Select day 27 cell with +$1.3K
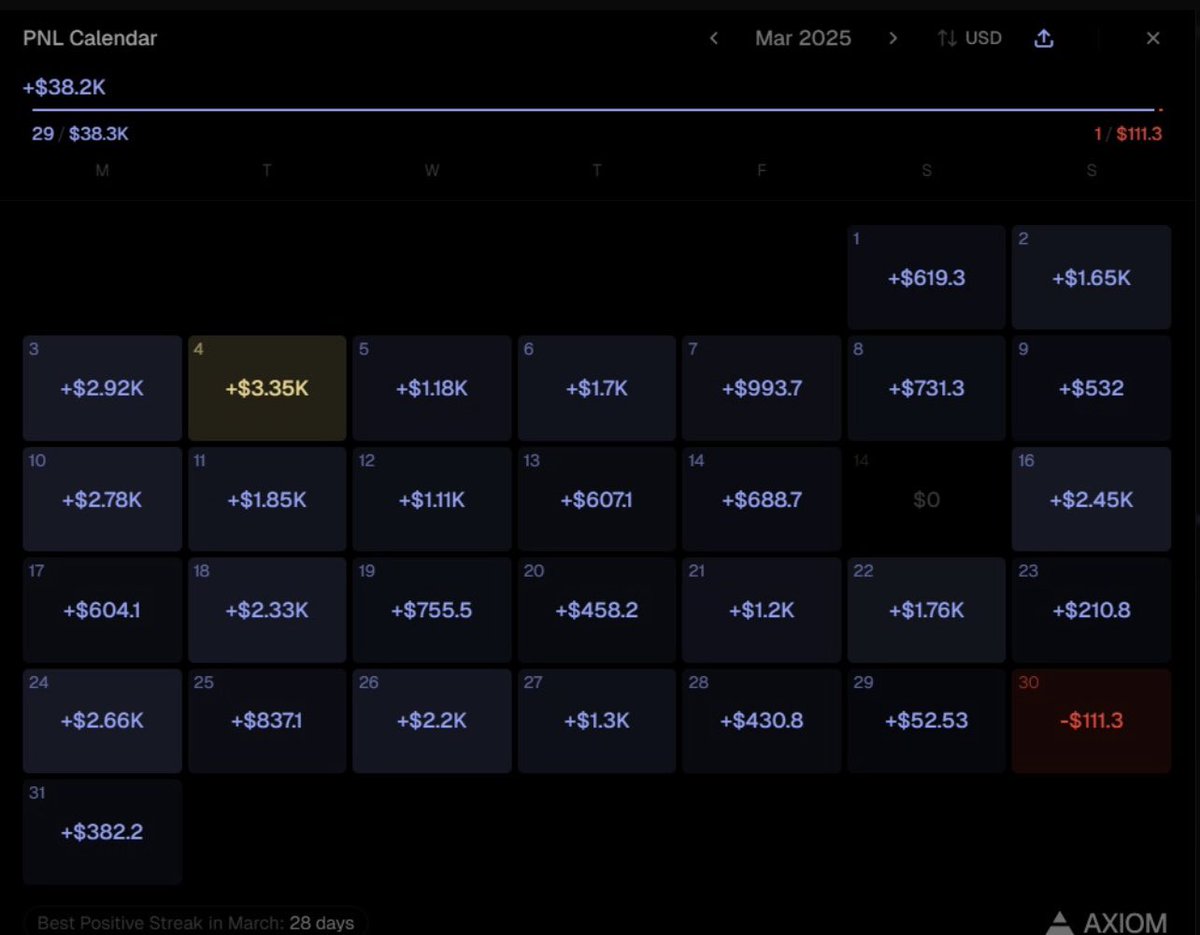Screen dimensions: 1200x935 (x=597, y=721)
